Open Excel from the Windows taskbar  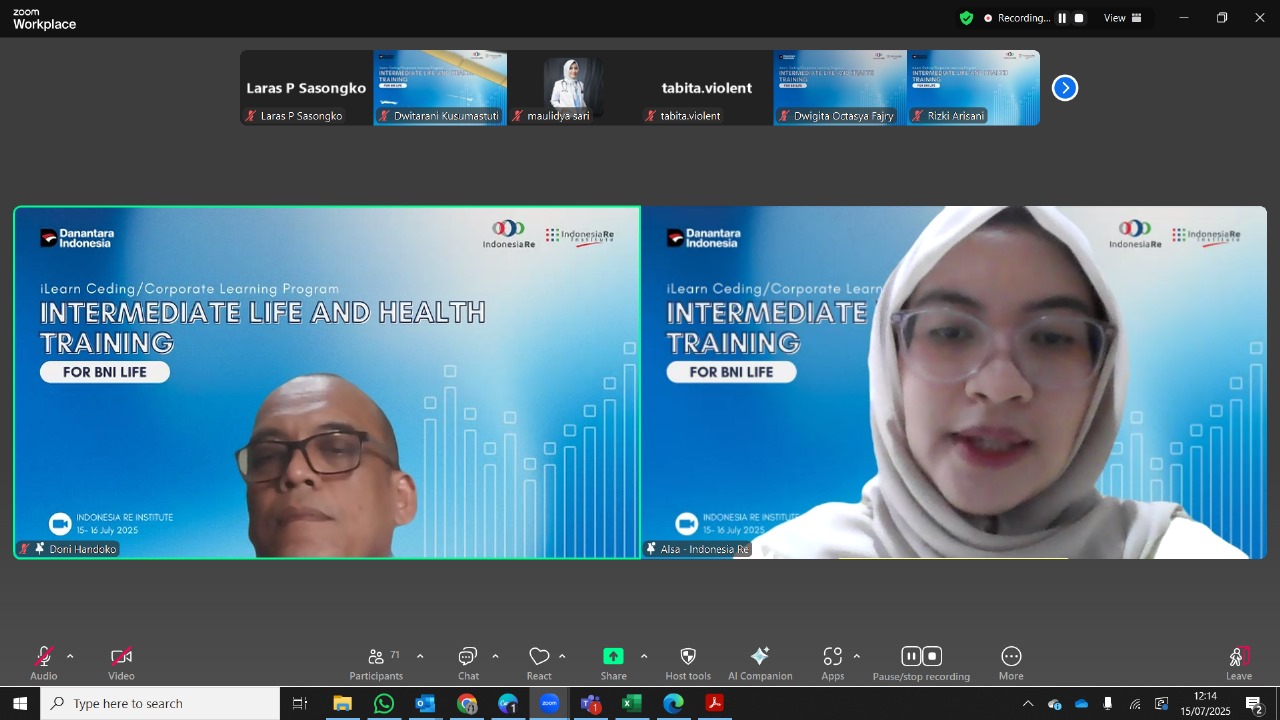click(x=631, y=703)
